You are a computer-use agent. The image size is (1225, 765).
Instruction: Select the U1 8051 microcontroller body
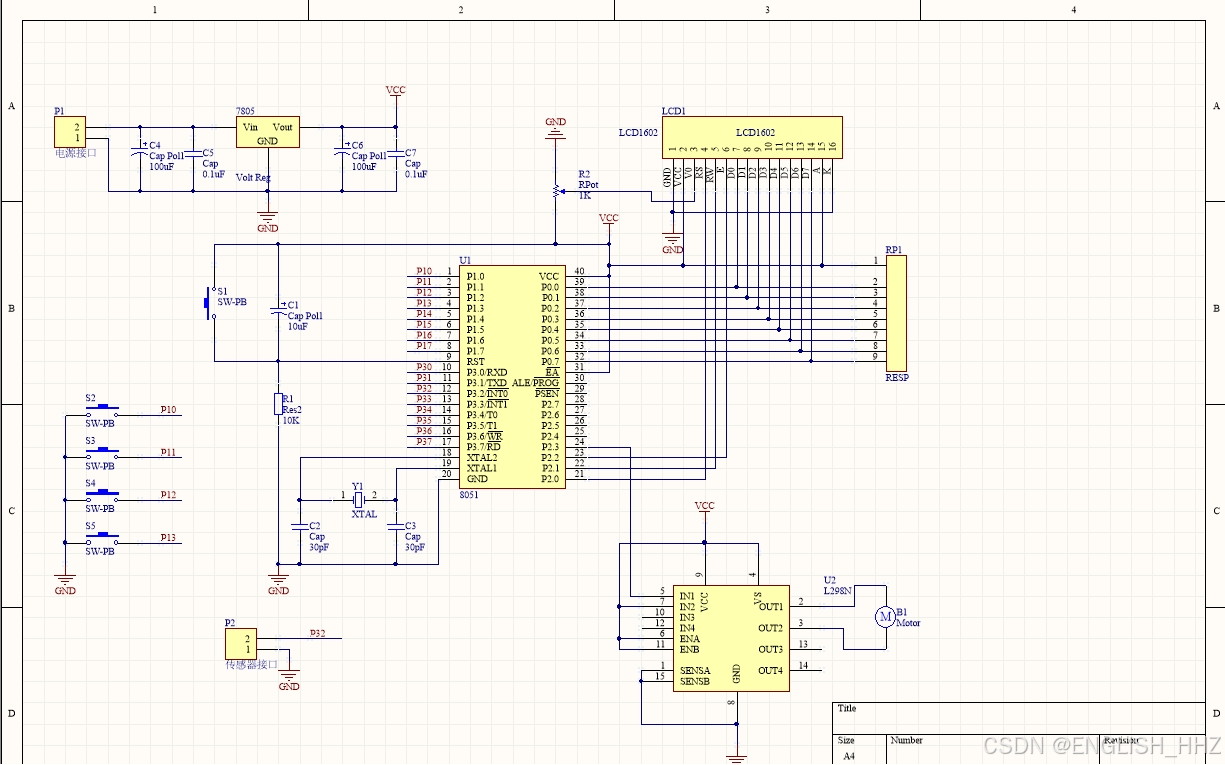click(512, 377)
